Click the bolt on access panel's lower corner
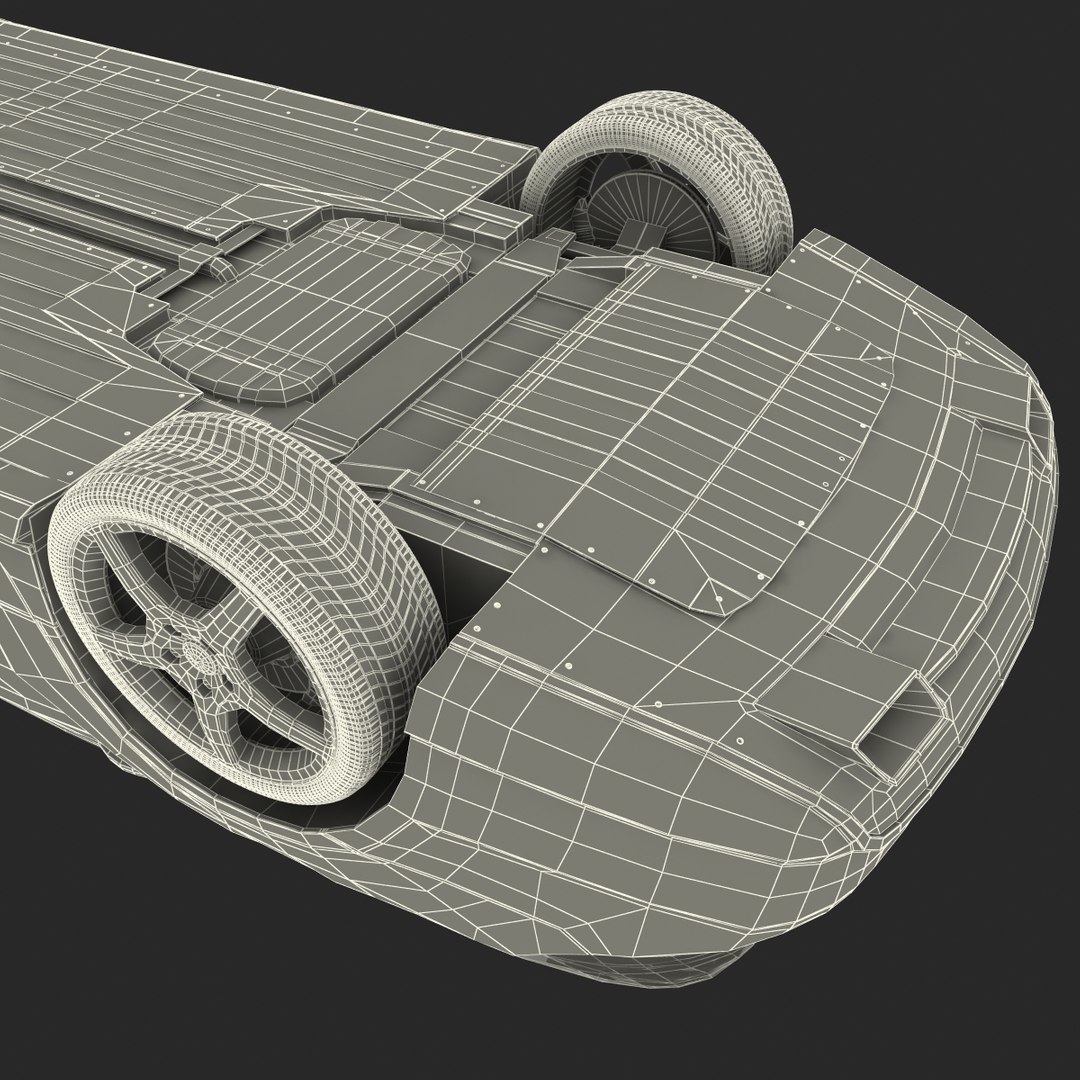The height and width of the screenshot is (1080, 1080). [718, 599]
